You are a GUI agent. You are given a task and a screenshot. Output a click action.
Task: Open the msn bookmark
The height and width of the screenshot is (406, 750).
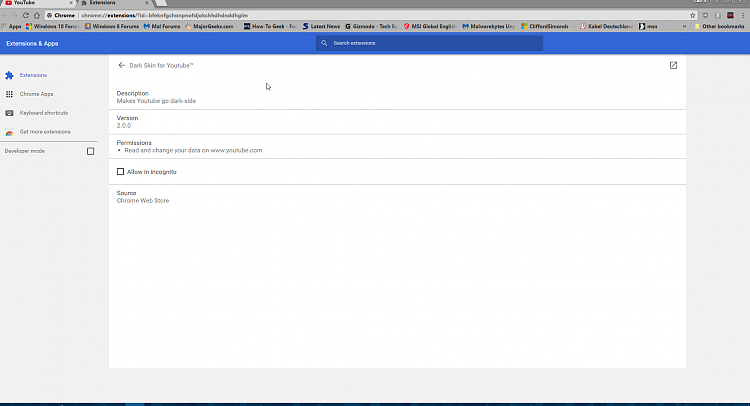pyautogui.click(x=648, y=26)
